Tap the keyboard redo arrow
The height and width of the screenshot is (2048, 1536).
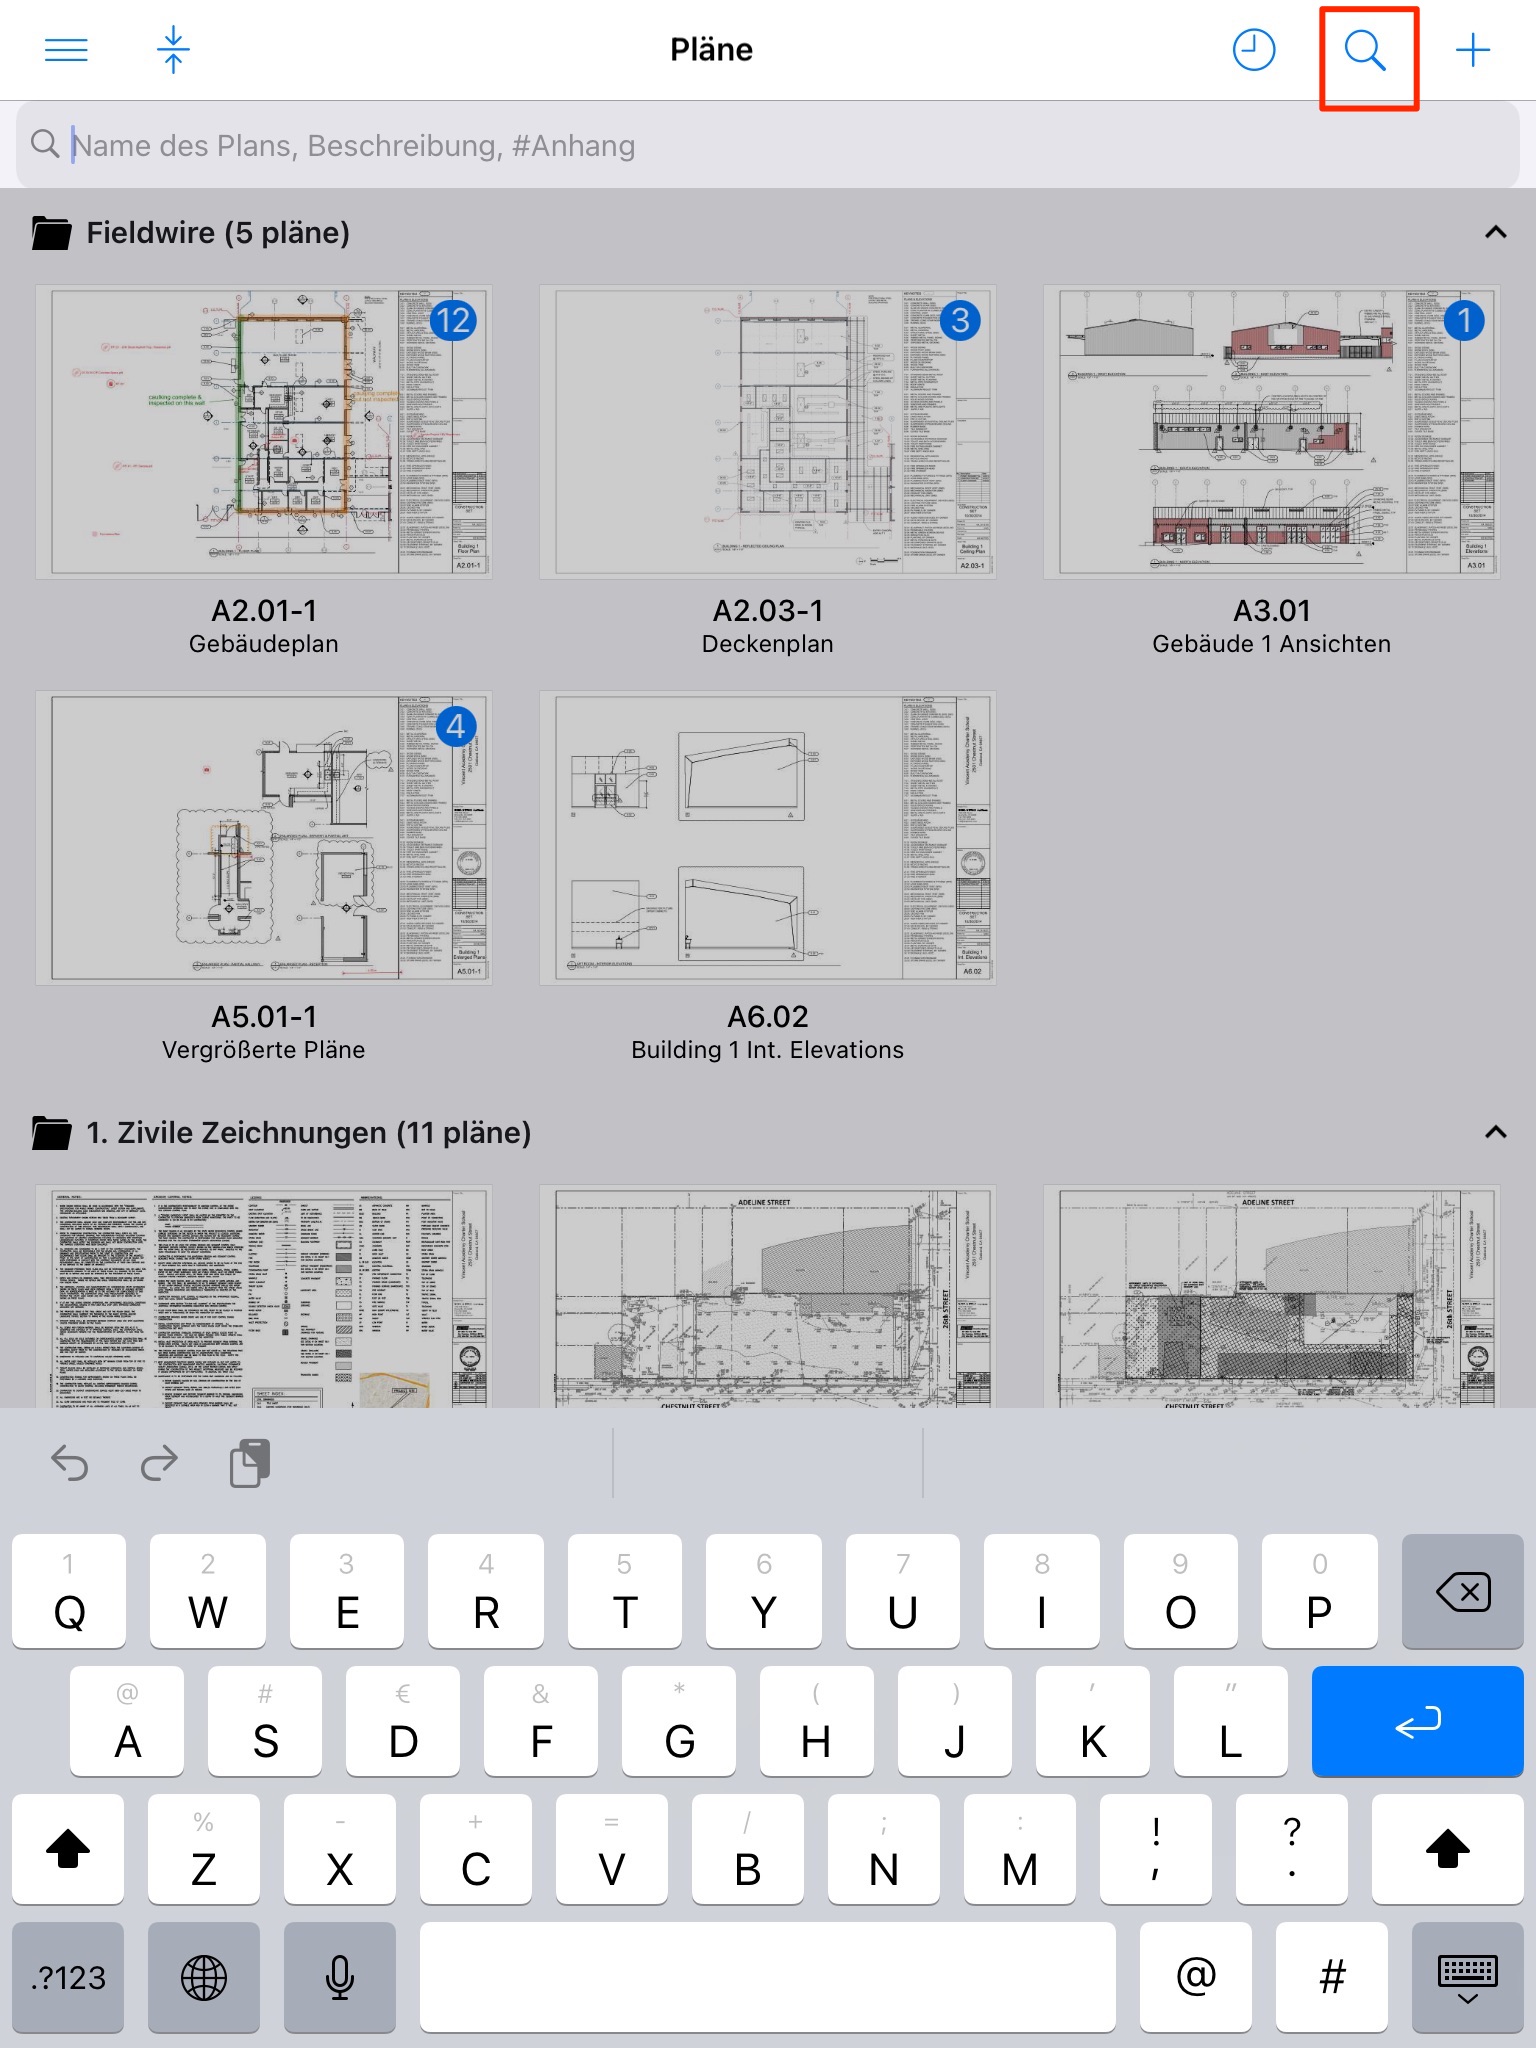click(x=159, y=1464)
